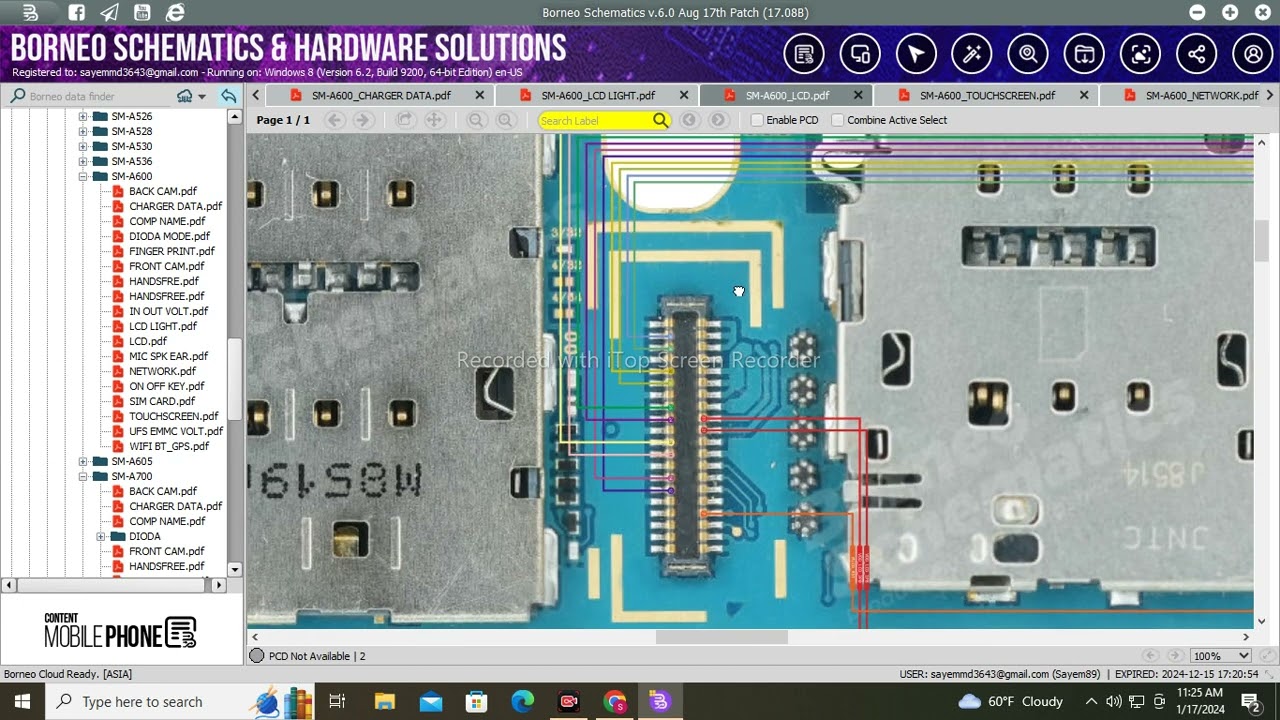1280x720 pixels.
Task: Close the SM-A600_CHARGER DATA.pdf tab
Action: coord(480,96)
